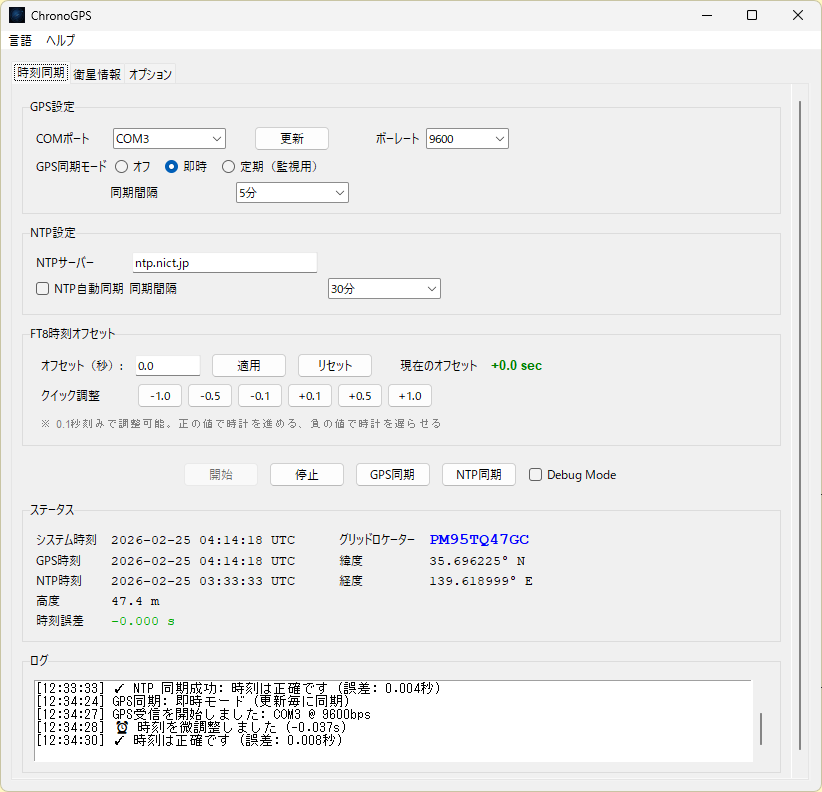Switch to the オプション tab

151,74
